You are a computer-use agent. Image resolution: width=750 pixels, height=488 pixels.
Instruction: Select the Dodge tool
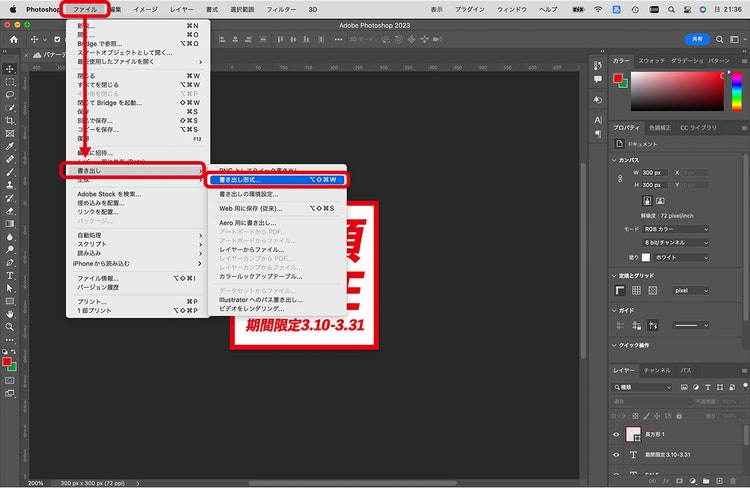click(10, 249)
